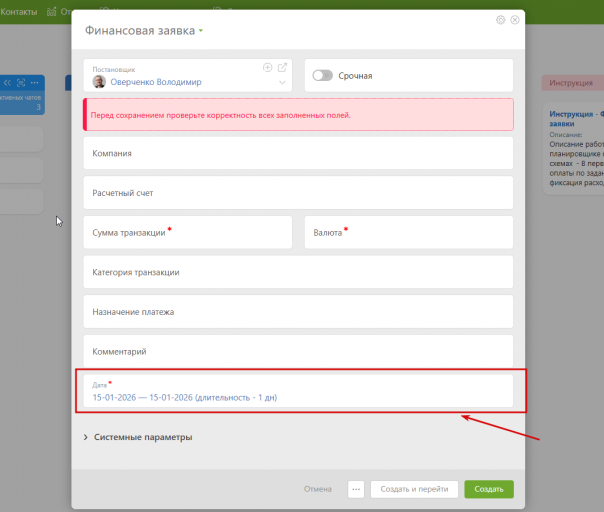Click Оверченко Володимир avatar photo

[x=99, y=82]
